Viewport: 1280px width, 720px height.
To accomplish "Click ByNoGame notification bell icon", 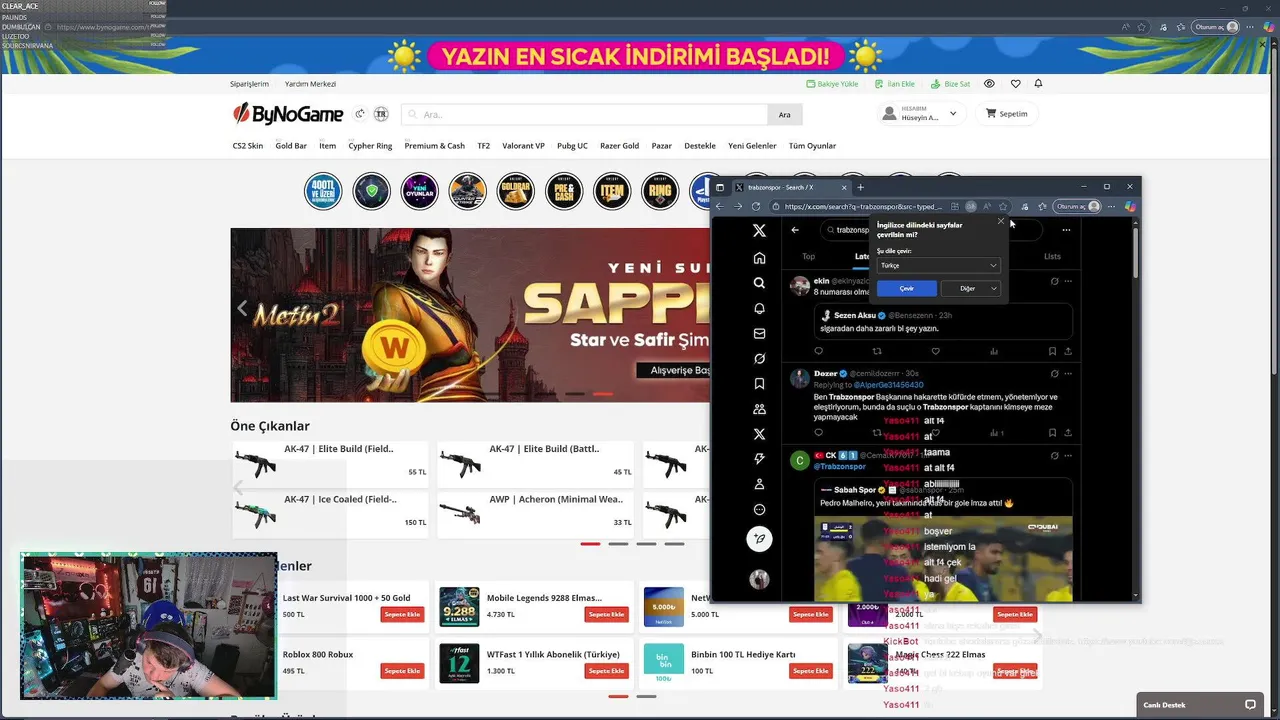I will [x=1038, y=84].
